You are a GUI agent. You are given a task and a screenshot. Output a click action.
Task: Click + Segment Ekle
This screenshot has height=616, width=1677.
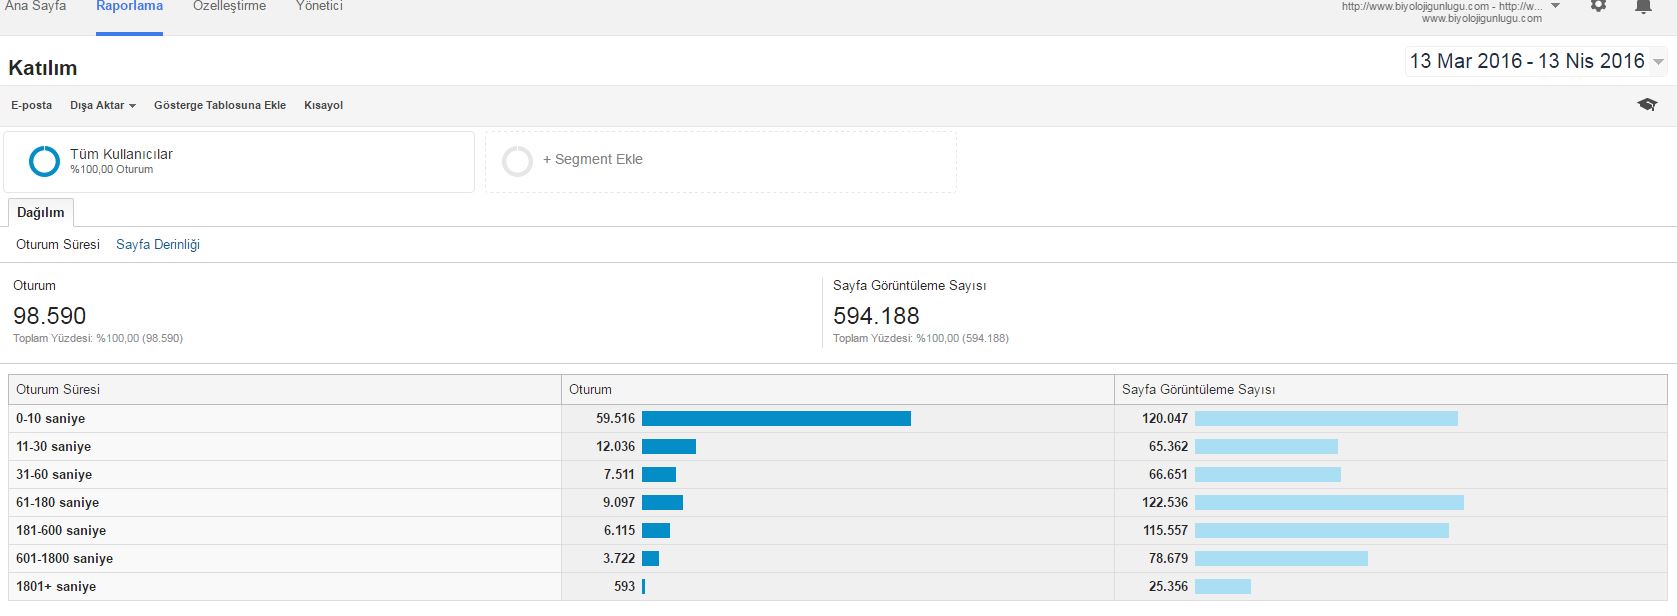coord(593,159)
